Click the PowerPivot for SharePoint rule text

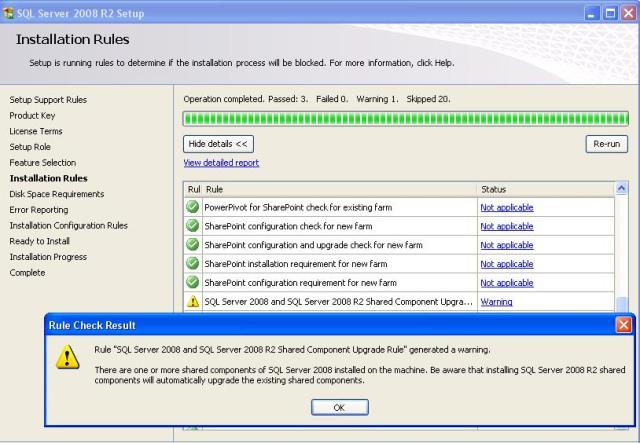(x=298, y=207)
